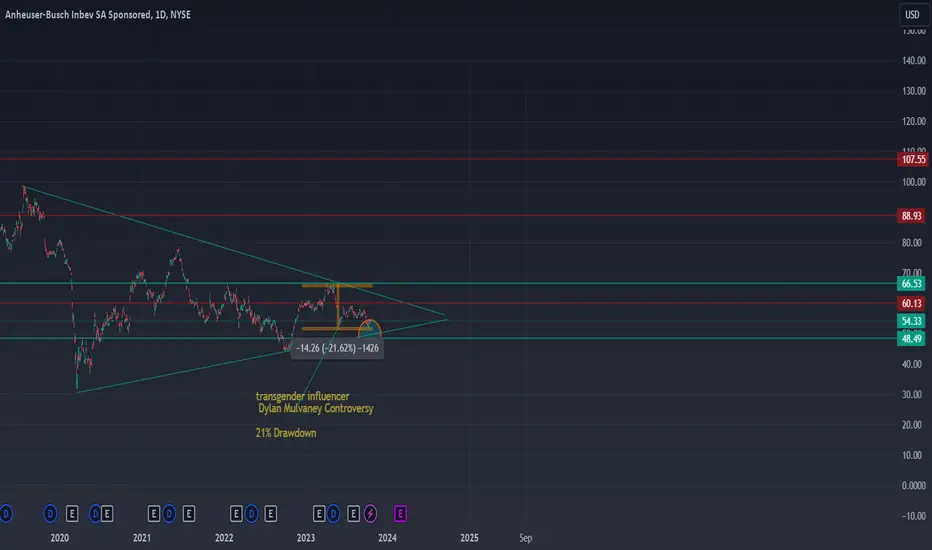
Task: Click the 140.00 value on price axis
Action: pyautogui.click(x=914, y=60)
